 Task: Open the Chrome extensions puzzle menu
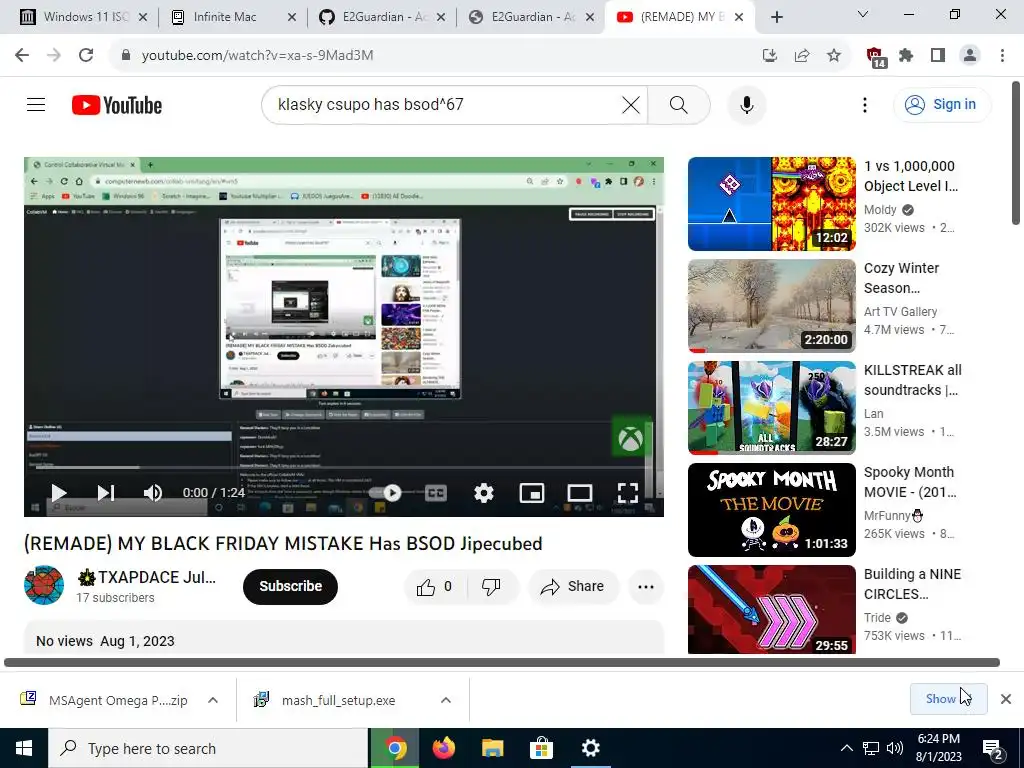click(906, 56)
